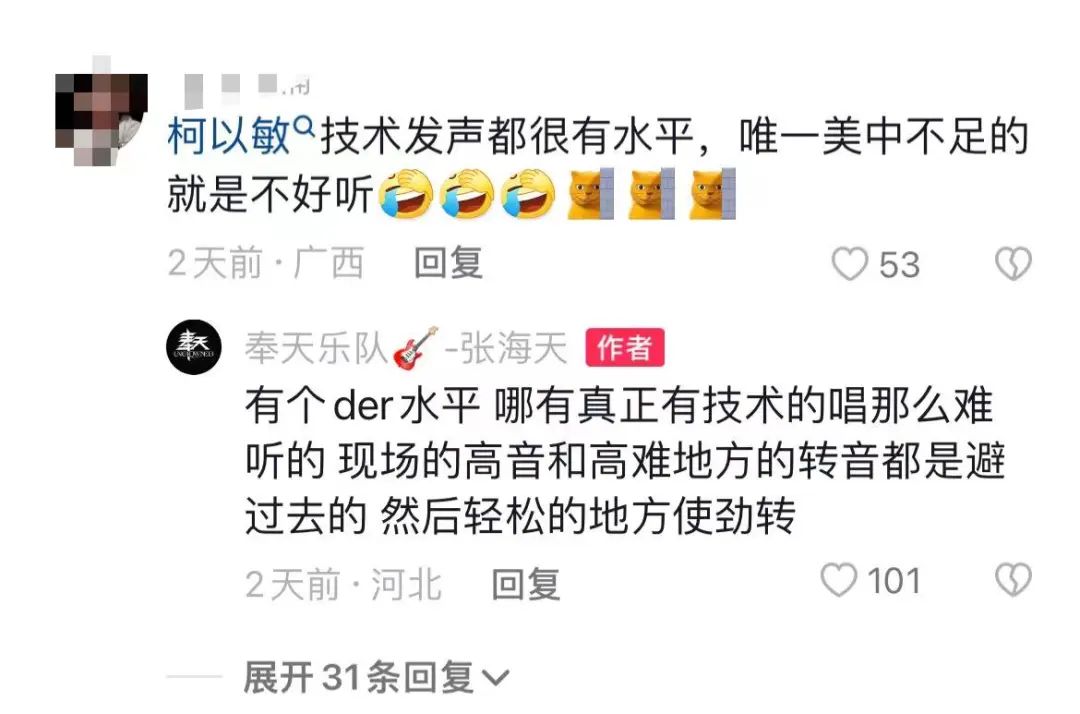Tap the 53 like count number
Screen dimensions: 1080x714
tap(900, 265)
